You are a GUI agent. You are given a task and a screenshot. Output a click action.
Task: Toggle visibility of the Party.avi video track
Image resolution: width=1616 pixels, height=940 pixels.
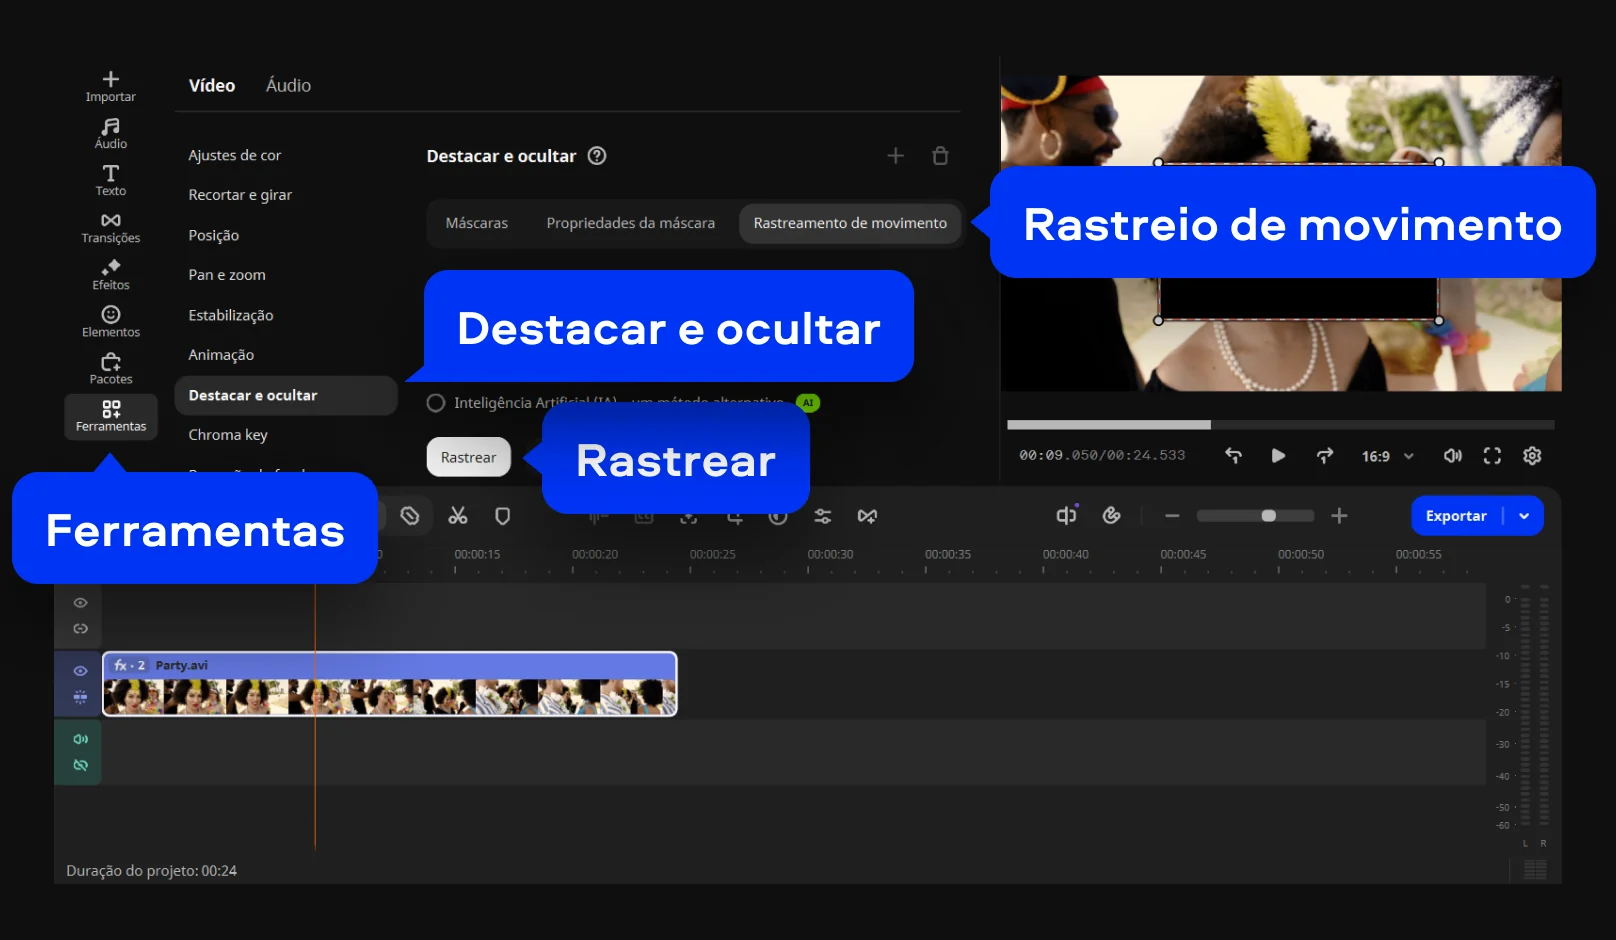pos(80,671)
